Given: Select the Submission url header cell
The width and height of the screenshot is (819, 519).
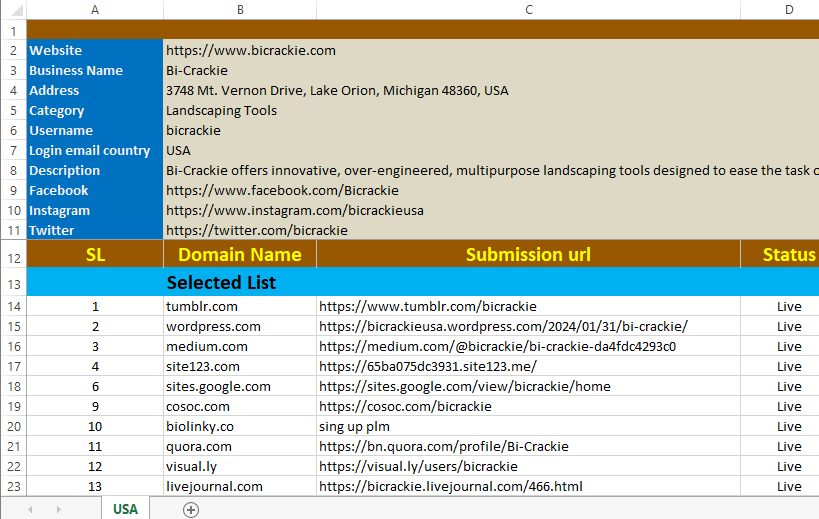Looking at the screenshot, I should [x=528, y=255].
